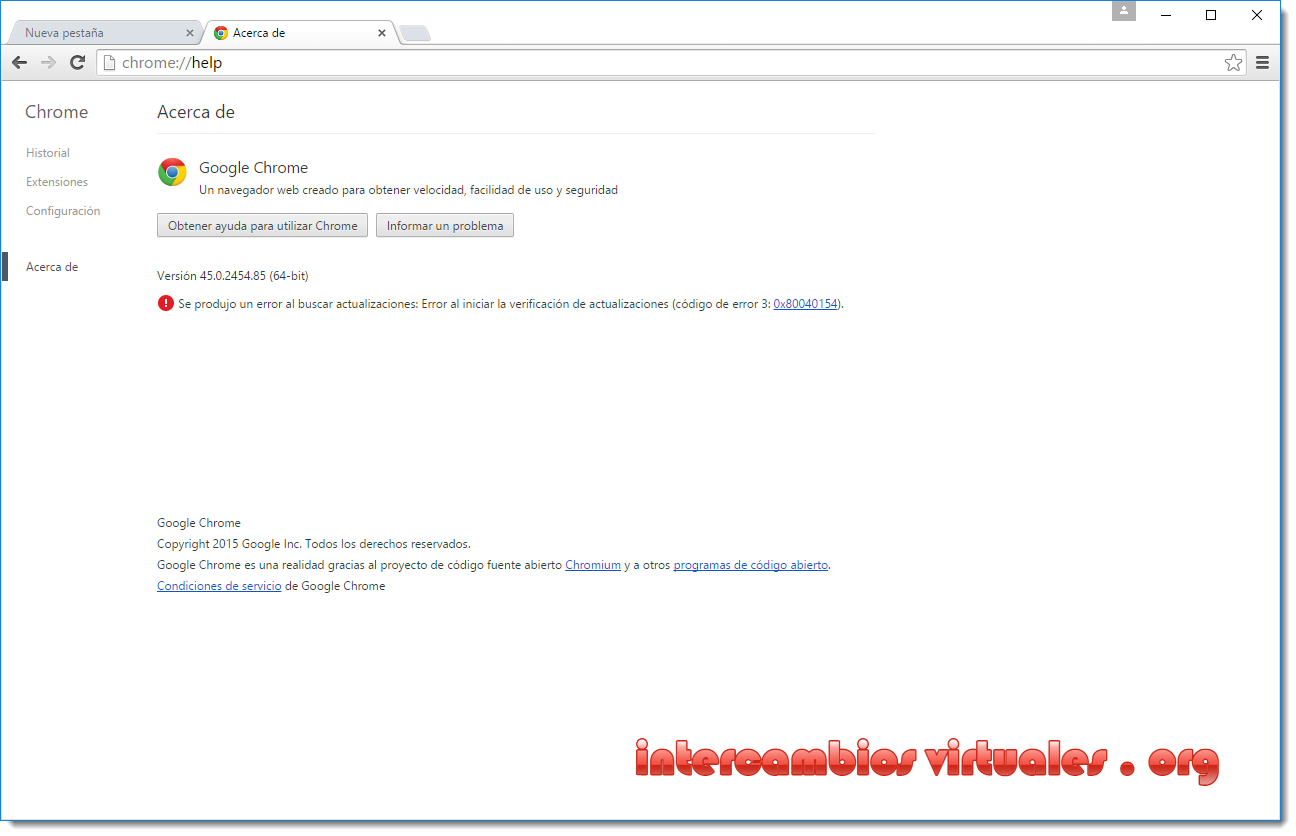Screen dimensions: 1296x836
Task: Open the error code 0x80040154 link
Action: click(807, 303)
